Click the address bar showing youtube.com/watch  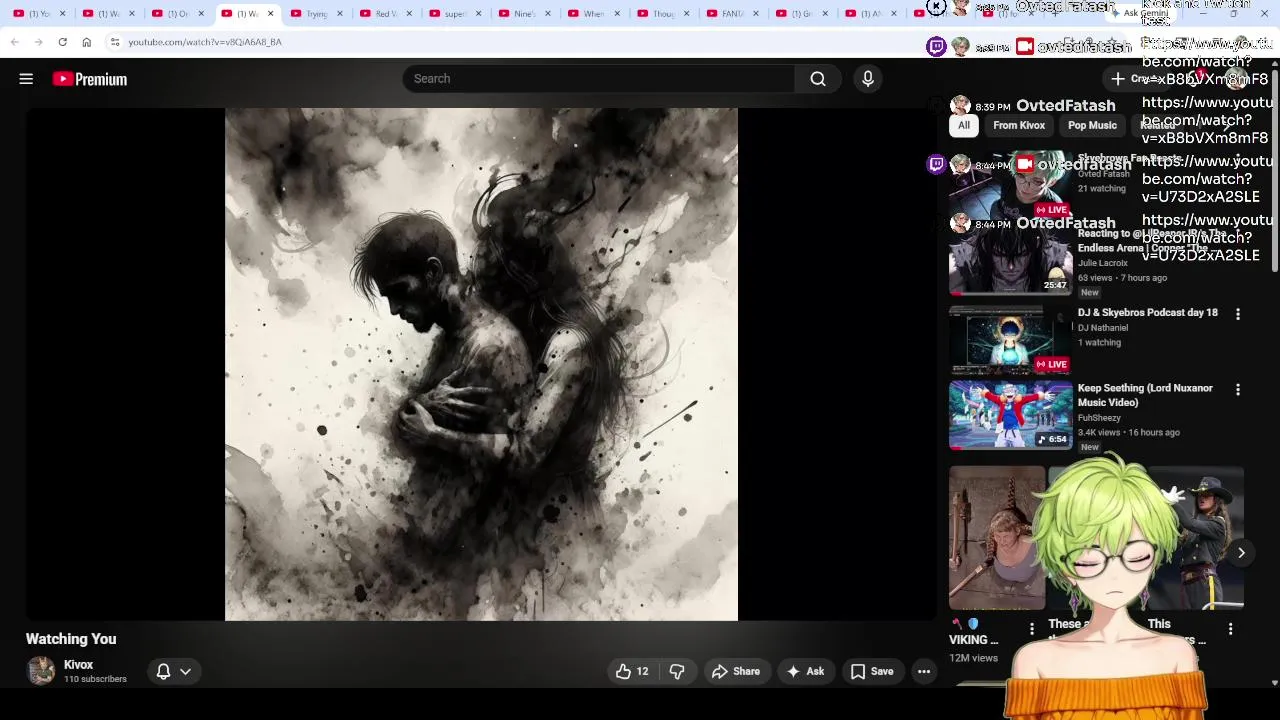pyautogui.click(x=205, y=42)
